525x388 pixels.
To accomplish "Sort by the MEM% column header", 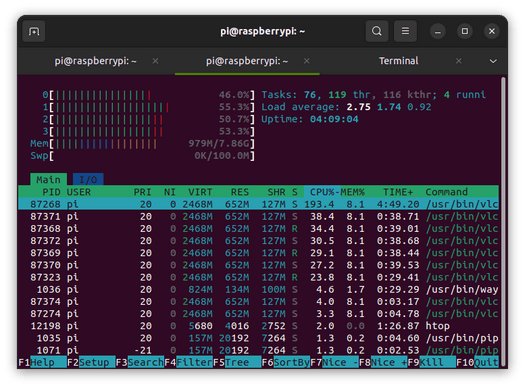I will coord(353,192).
